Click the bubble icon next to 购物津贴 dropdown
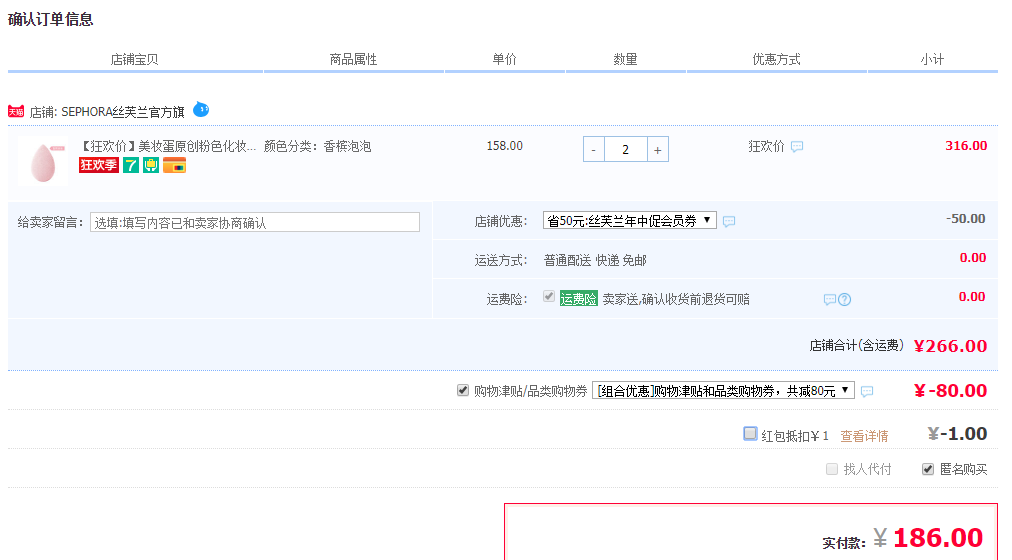The height and width of the screenshot is (560, 1012). 867,391
